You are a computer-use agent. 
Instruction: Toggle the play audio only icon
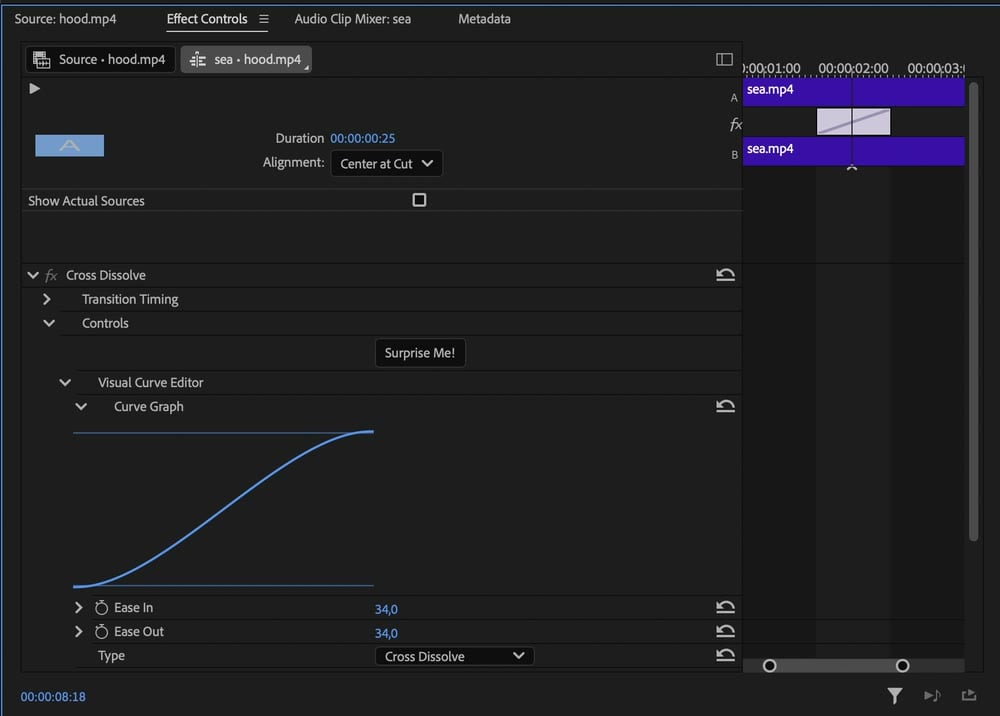pos(932,695)
